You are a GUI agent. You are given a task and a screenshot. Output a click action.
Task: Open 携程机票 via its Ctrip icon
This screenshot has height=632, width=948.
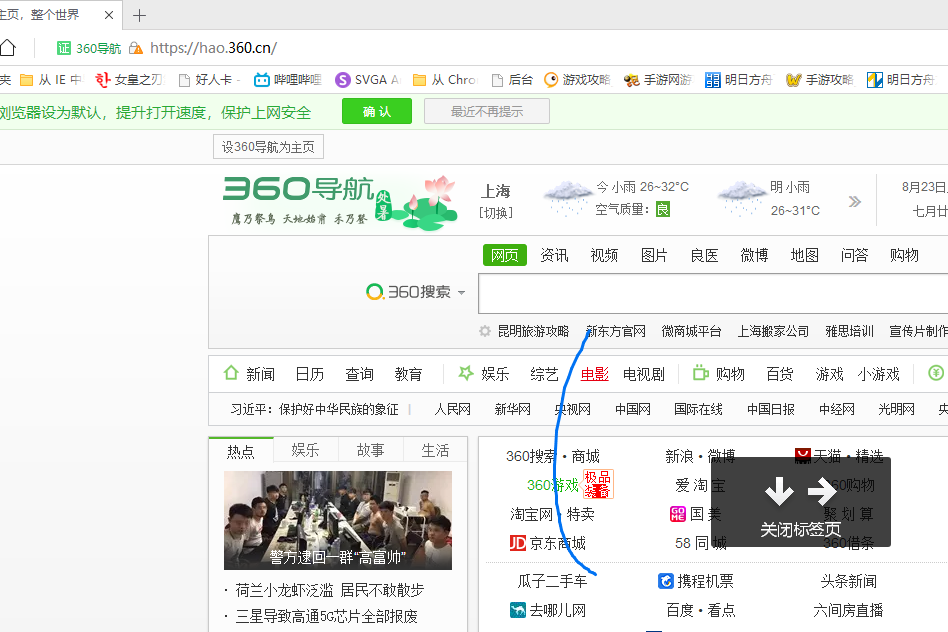coord(665,580)
